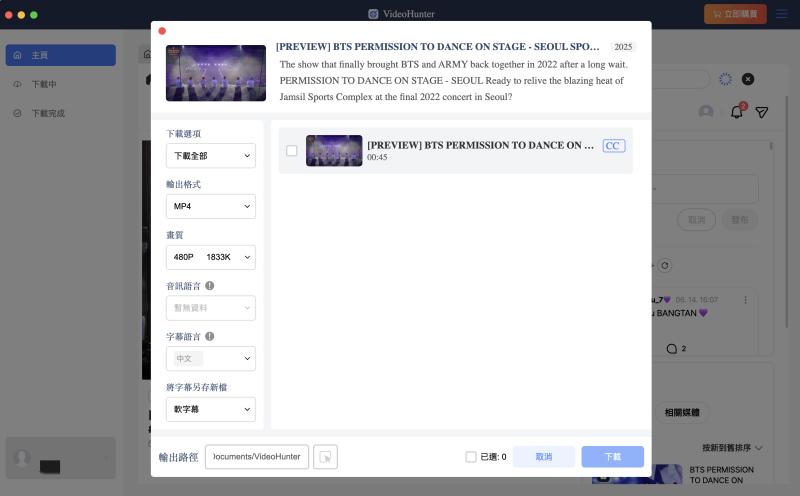Click the comment bubble icon with 2

[x=671, y=349]
